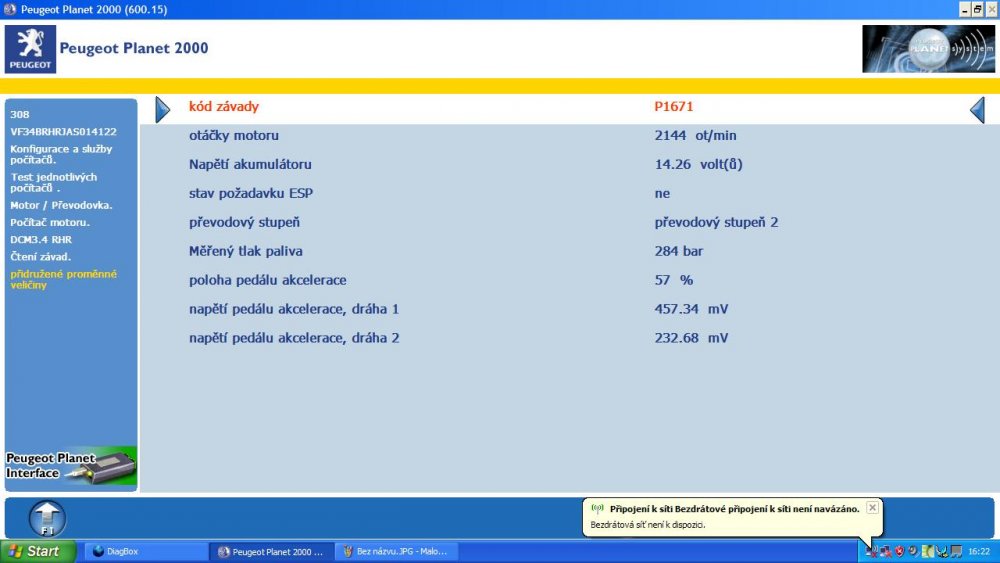Click the Peugeot lion logo
The width and height of the screenshot is (1000, 563).
(30, 49)
